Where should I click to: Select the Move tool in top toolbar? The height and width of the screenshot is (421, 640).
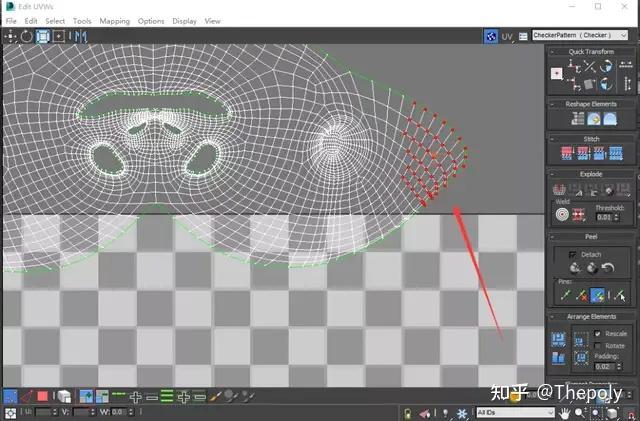point(10,37)
